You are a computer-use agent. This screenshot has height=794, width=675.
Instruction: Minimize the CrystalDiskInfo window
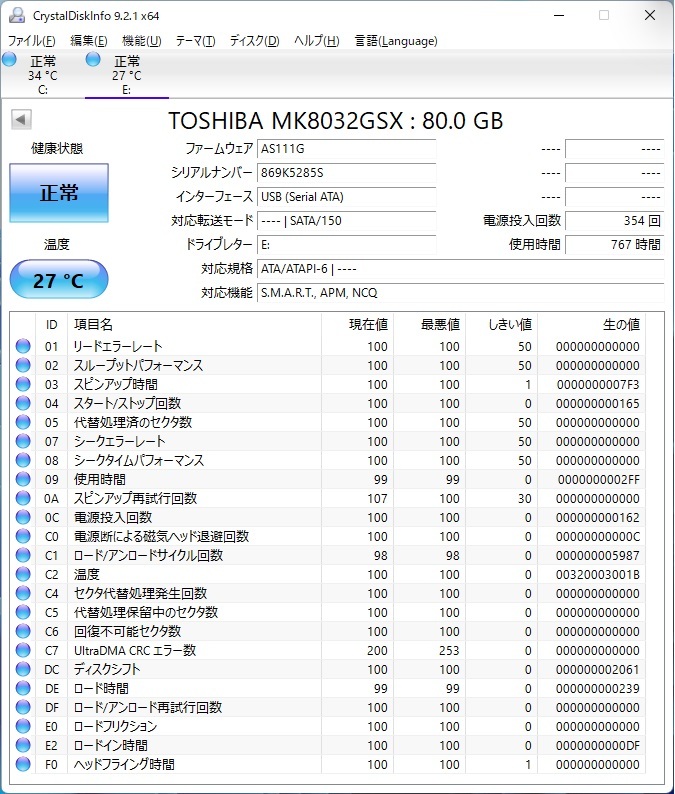point(559,15)
